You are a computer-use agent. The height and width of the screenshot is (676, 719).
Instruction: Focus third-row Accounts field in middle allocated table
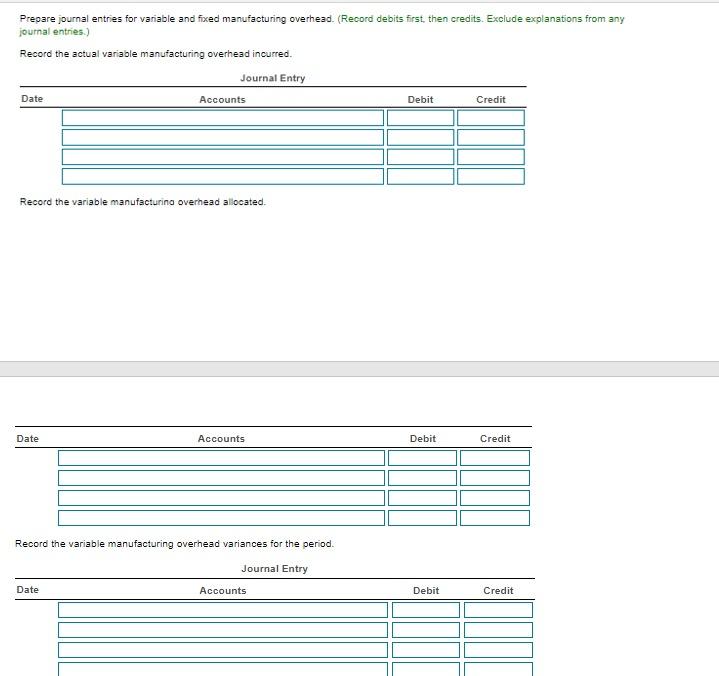coord(221,498)
